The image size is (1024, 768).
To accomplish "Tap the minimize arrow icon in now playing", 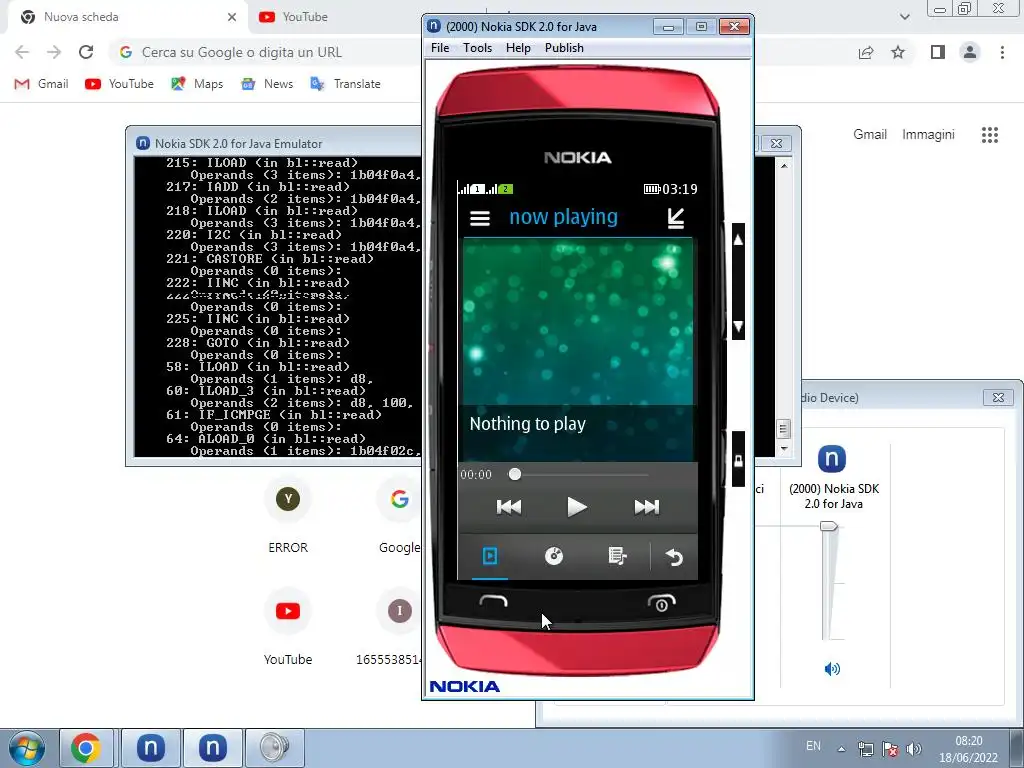I will pyautogui.click(x=676, y=218).
